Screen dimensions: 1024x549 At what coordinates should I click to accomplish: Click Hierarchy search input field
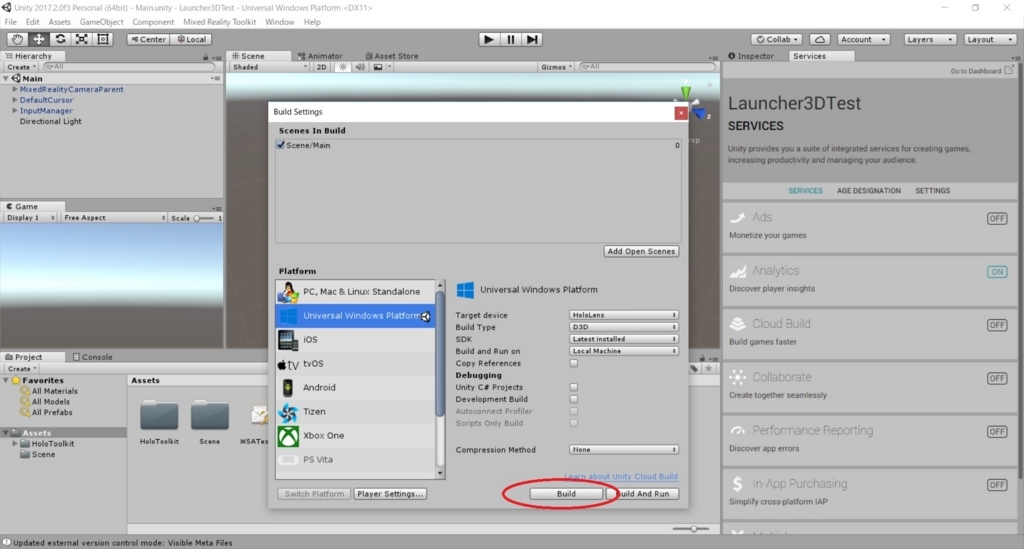tap(129, 67)
